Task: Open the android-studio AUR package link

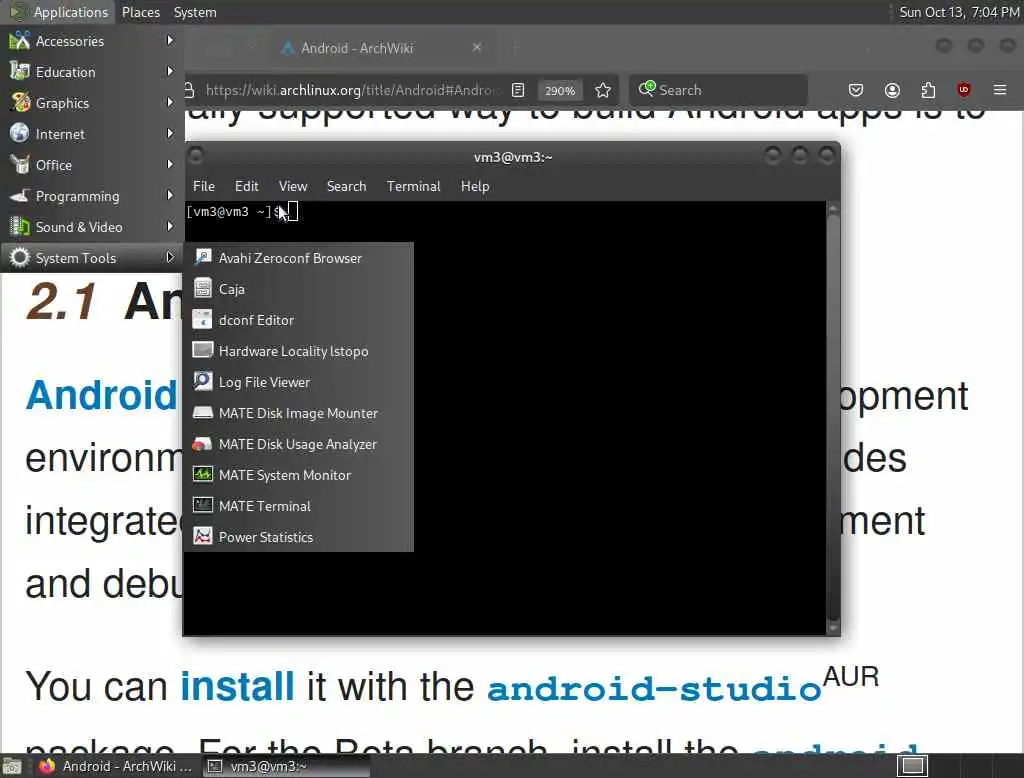Action: (654, 689)
